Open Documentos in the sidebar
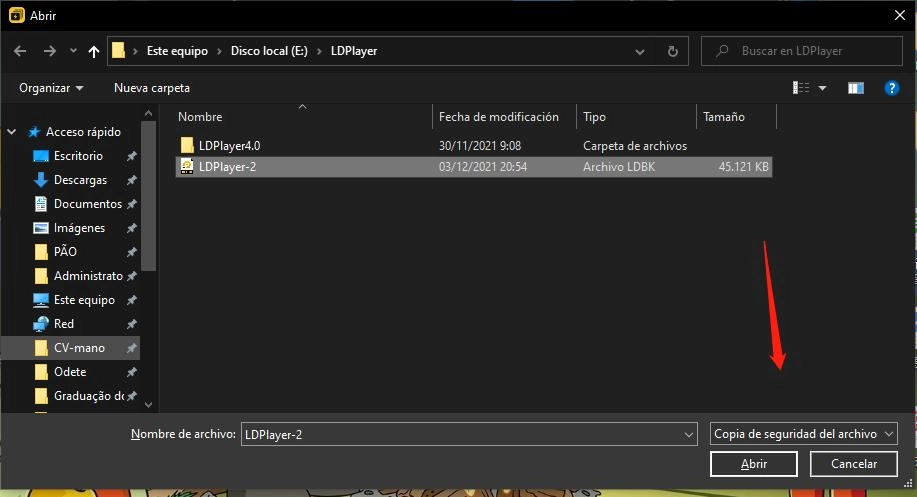917x497 pixels. [x=88, y=204]
